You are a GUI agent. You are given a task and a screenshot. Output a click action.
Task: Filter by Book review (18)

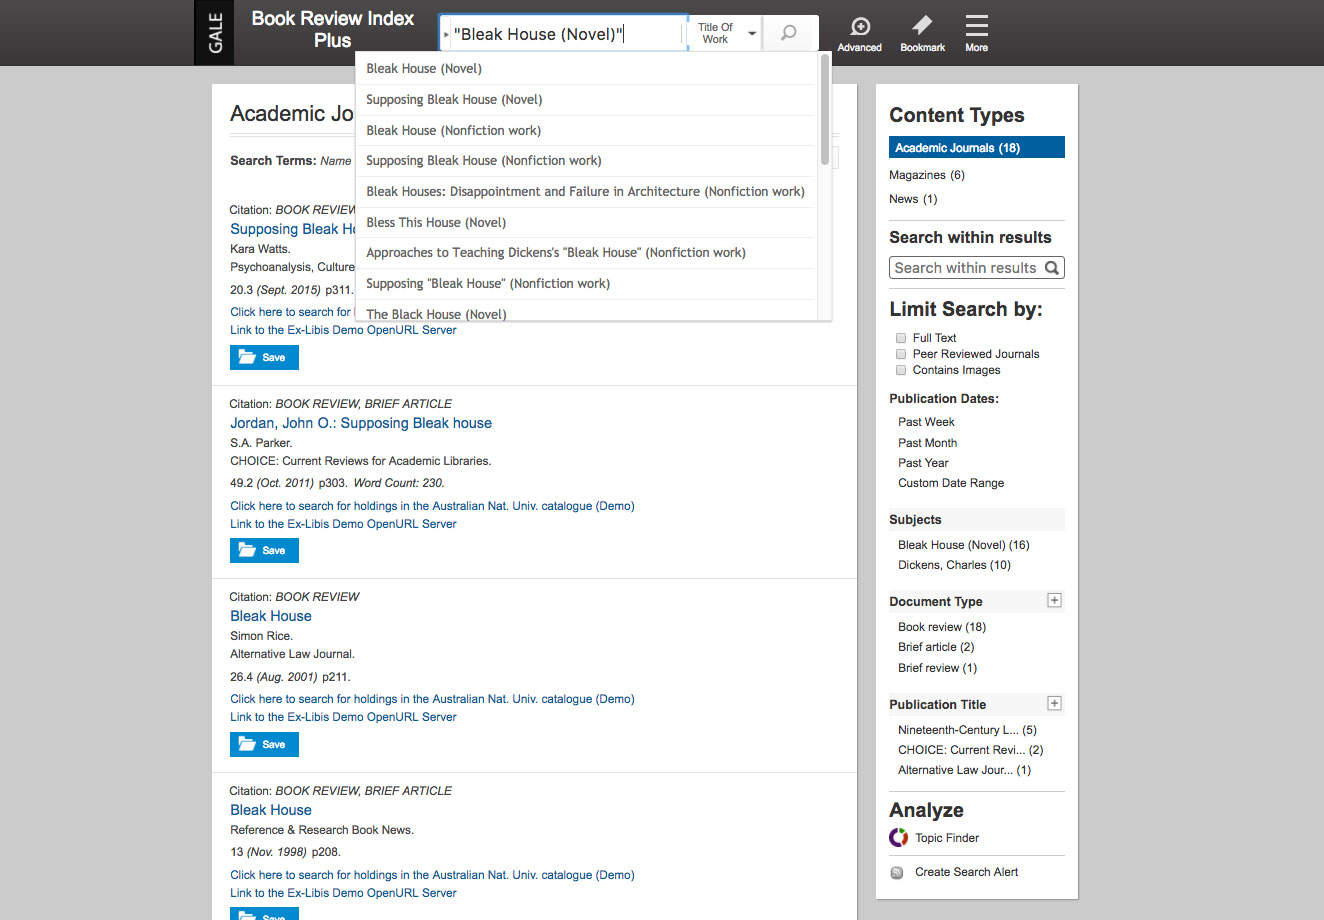click(942, 627)
